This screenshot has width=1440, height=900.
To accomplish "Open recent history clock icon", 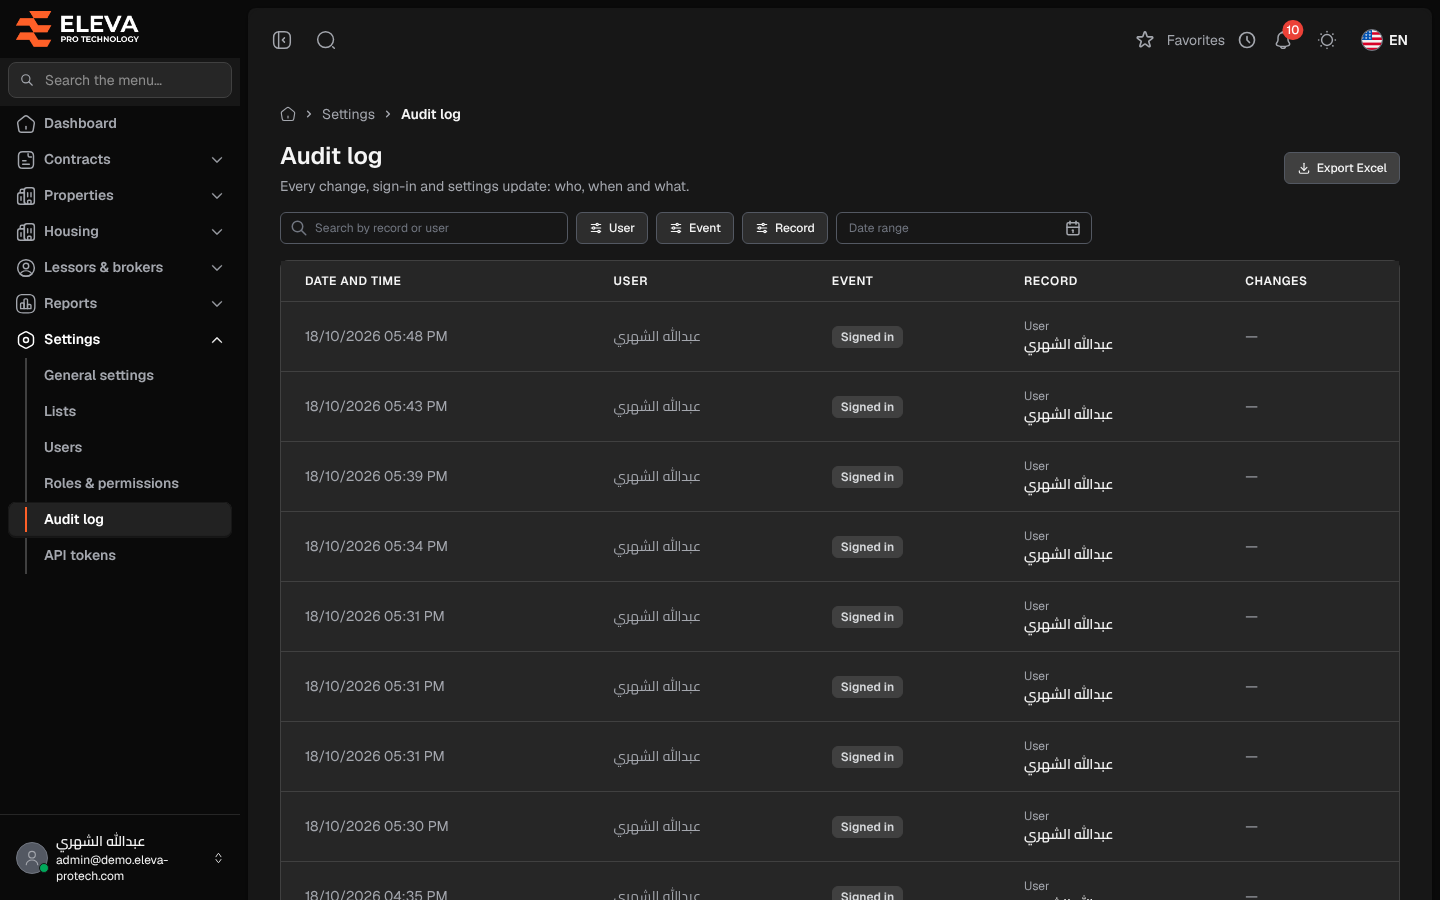I will pyautogui.click(x=1247, y=40).
